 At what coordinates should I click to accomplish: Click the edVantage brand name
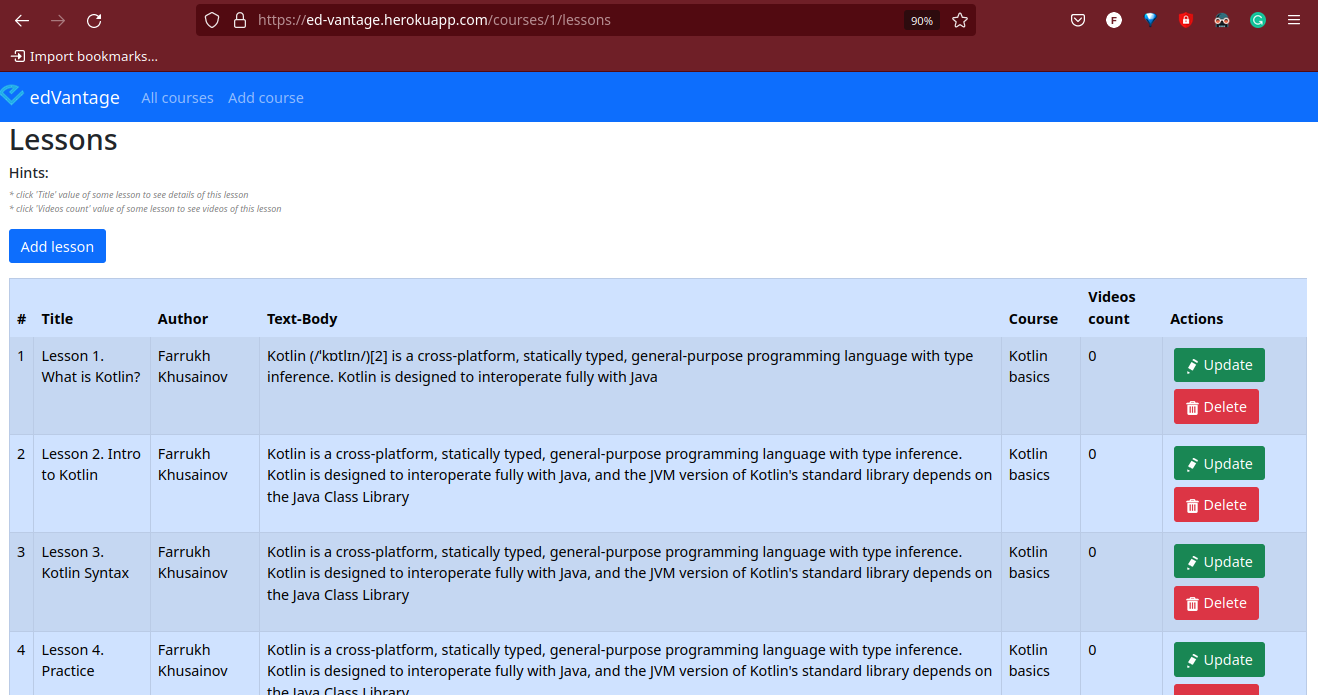[x=75, y=97]
